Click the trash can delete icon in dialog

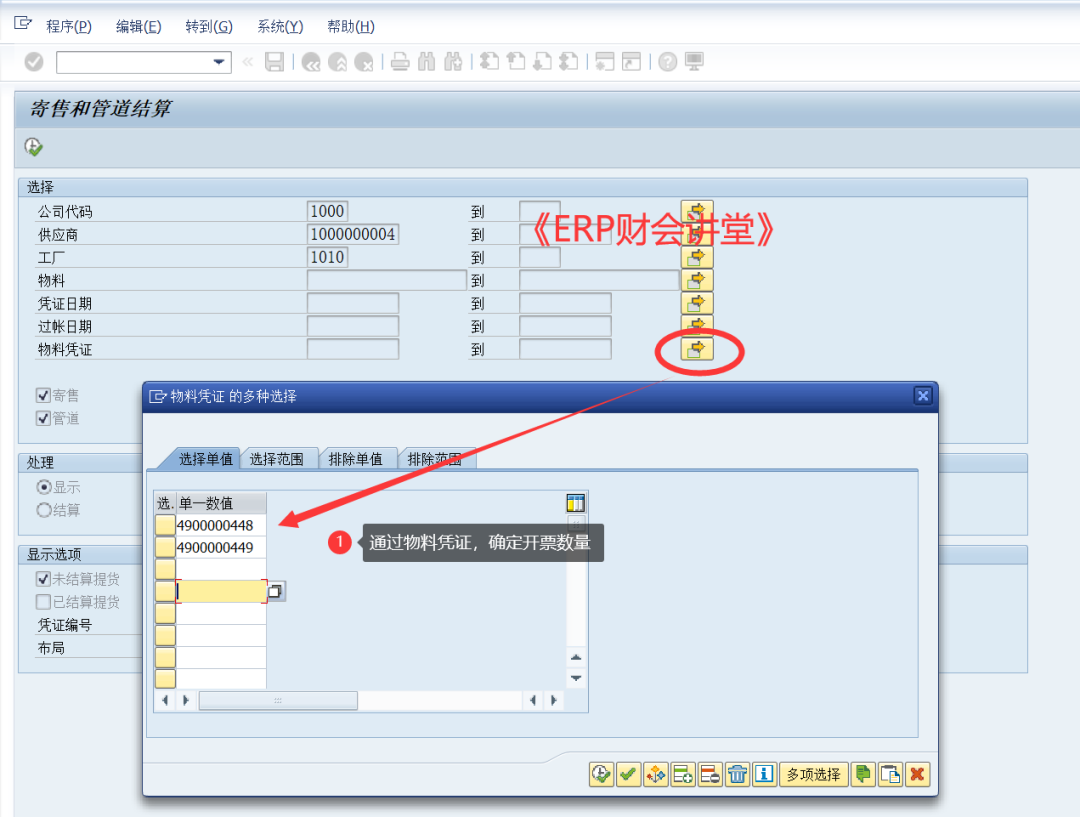pos(737,774)
